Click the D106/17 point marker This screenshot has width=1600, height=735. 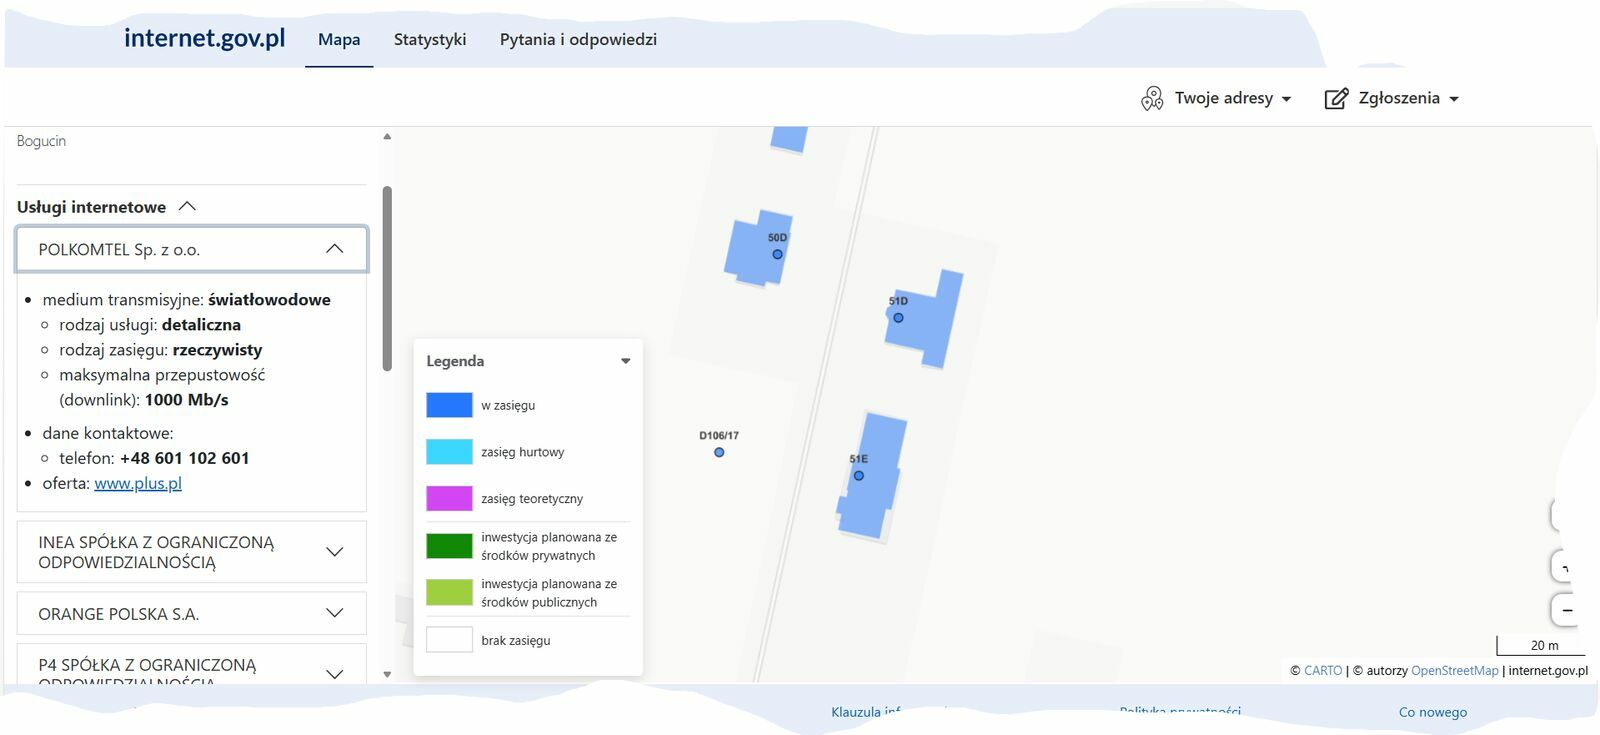pos(719,453)
